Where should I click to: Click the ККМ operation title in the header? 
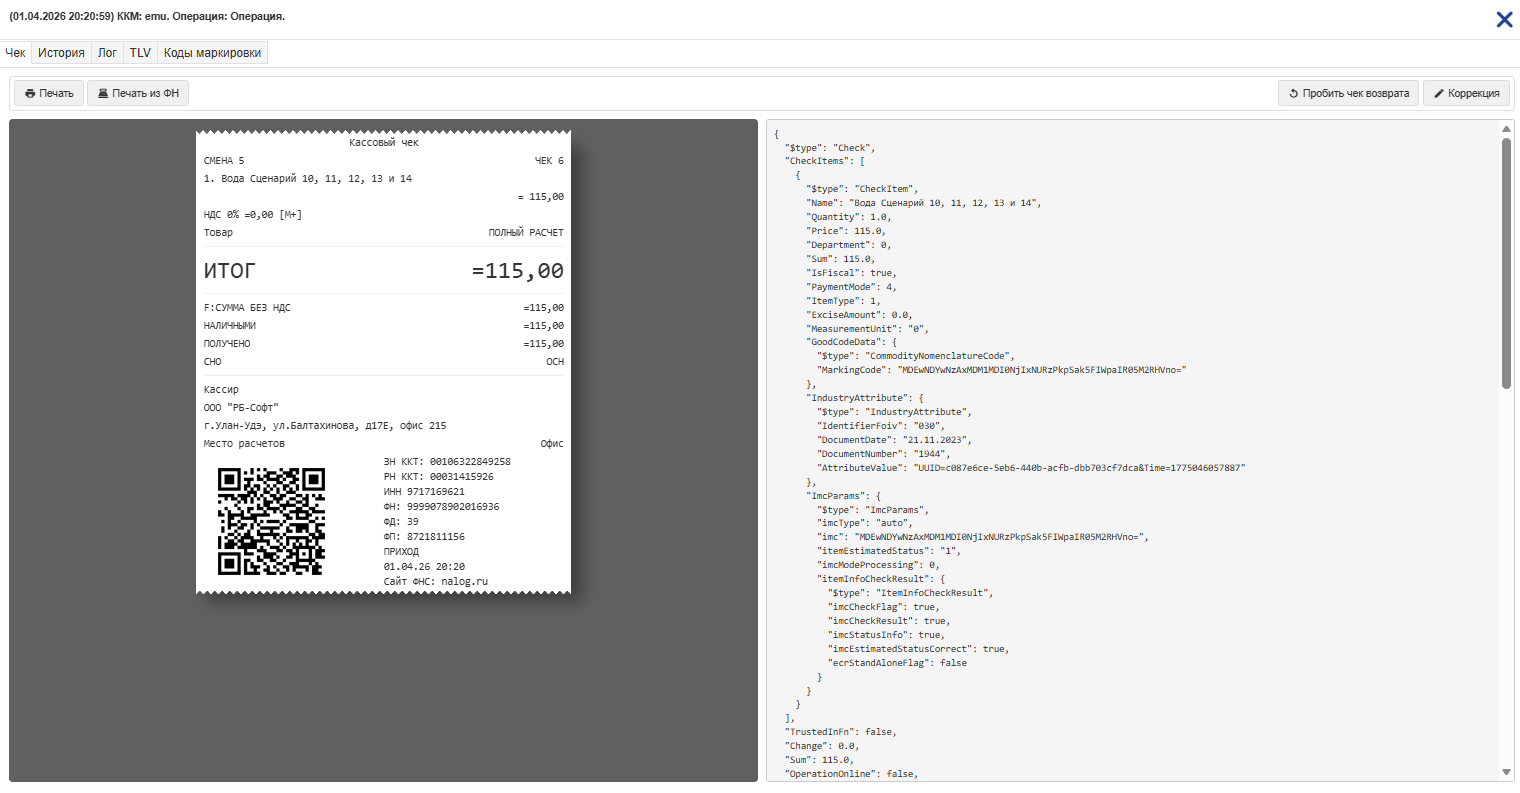(x=147, y=17)
